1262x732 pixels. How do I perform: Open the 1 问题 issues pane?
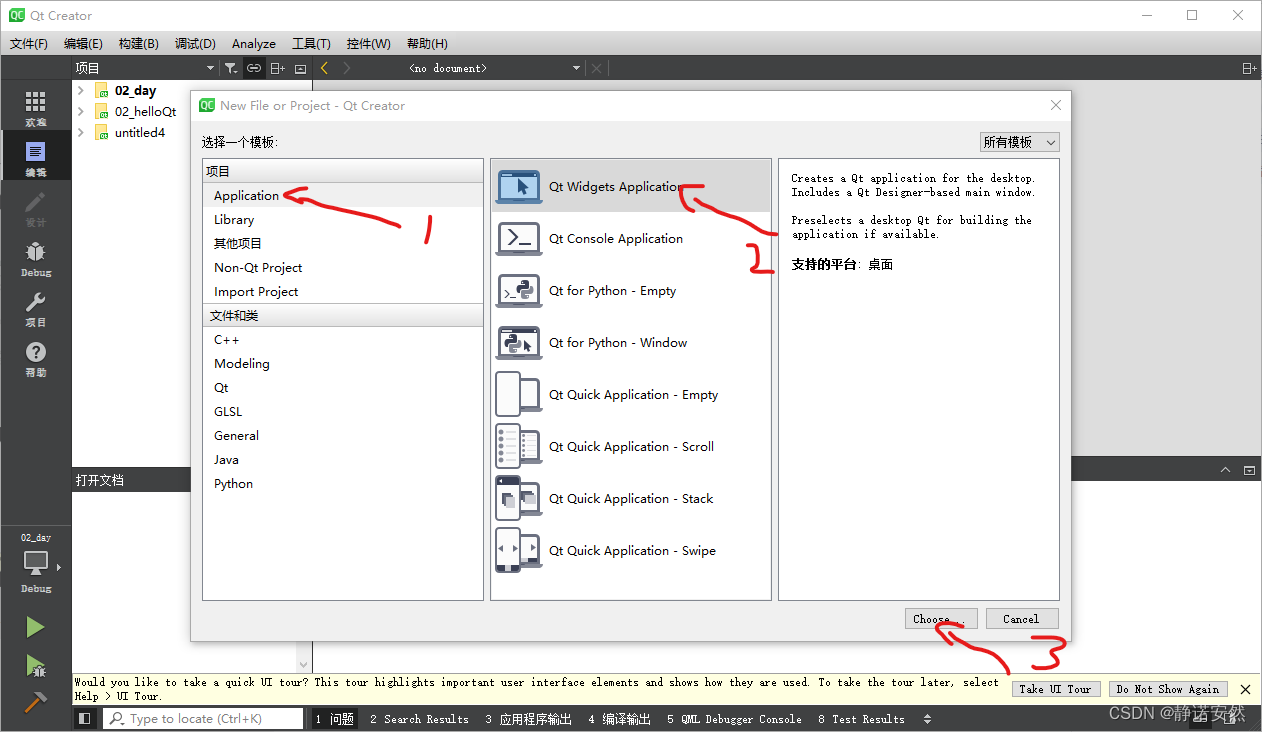pos(334,719)
